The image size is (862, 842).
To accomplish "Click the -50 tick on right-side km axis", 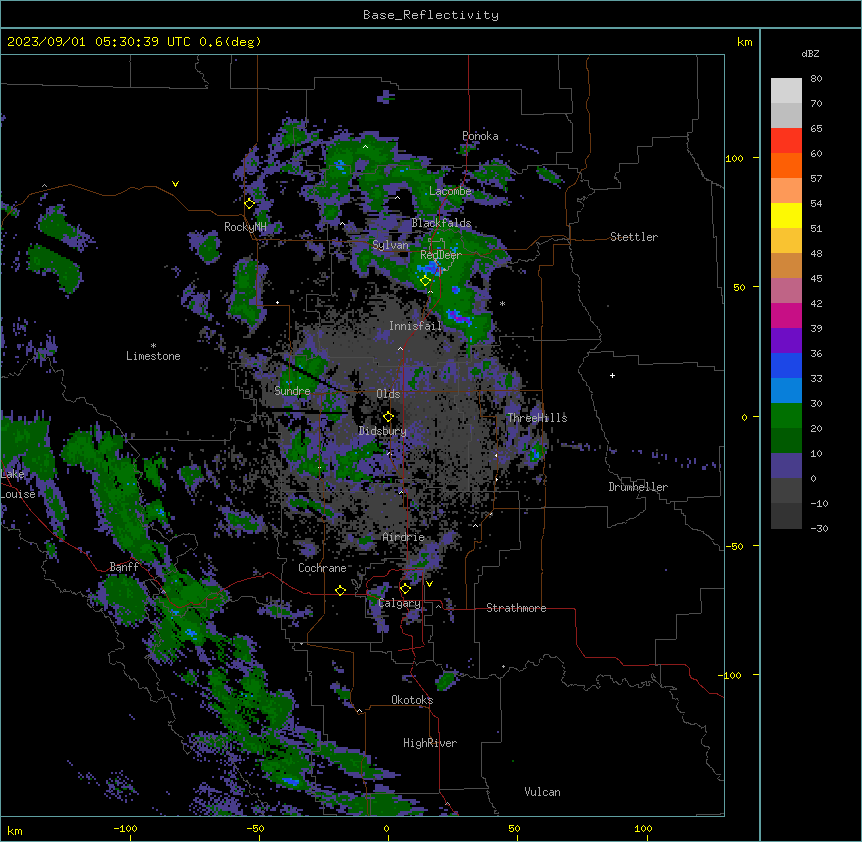I will (734, 546).
